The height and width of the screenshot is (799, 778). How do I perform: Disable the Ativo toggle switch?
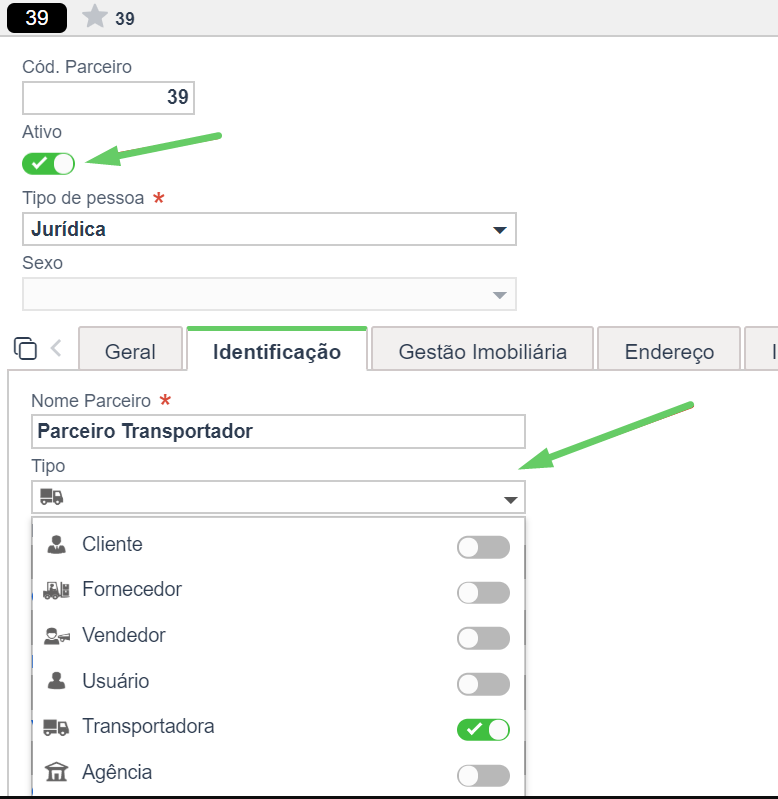[48, 164]
